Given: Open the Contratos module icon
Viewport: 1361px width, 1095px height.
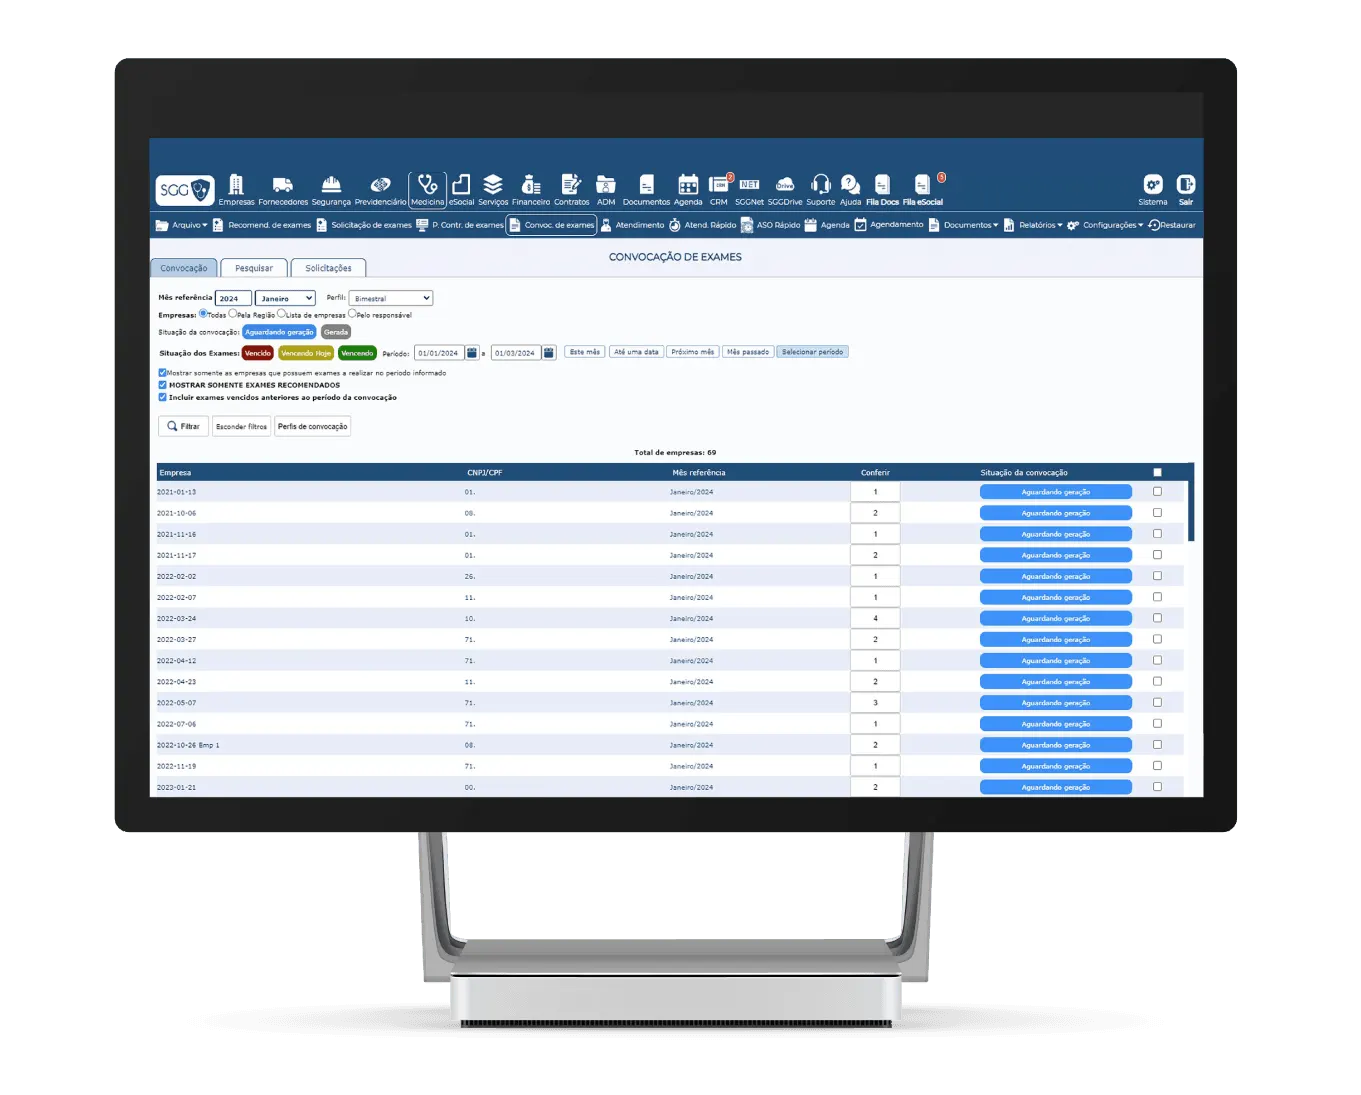Looking at the screenshot, I should (572, 189).
